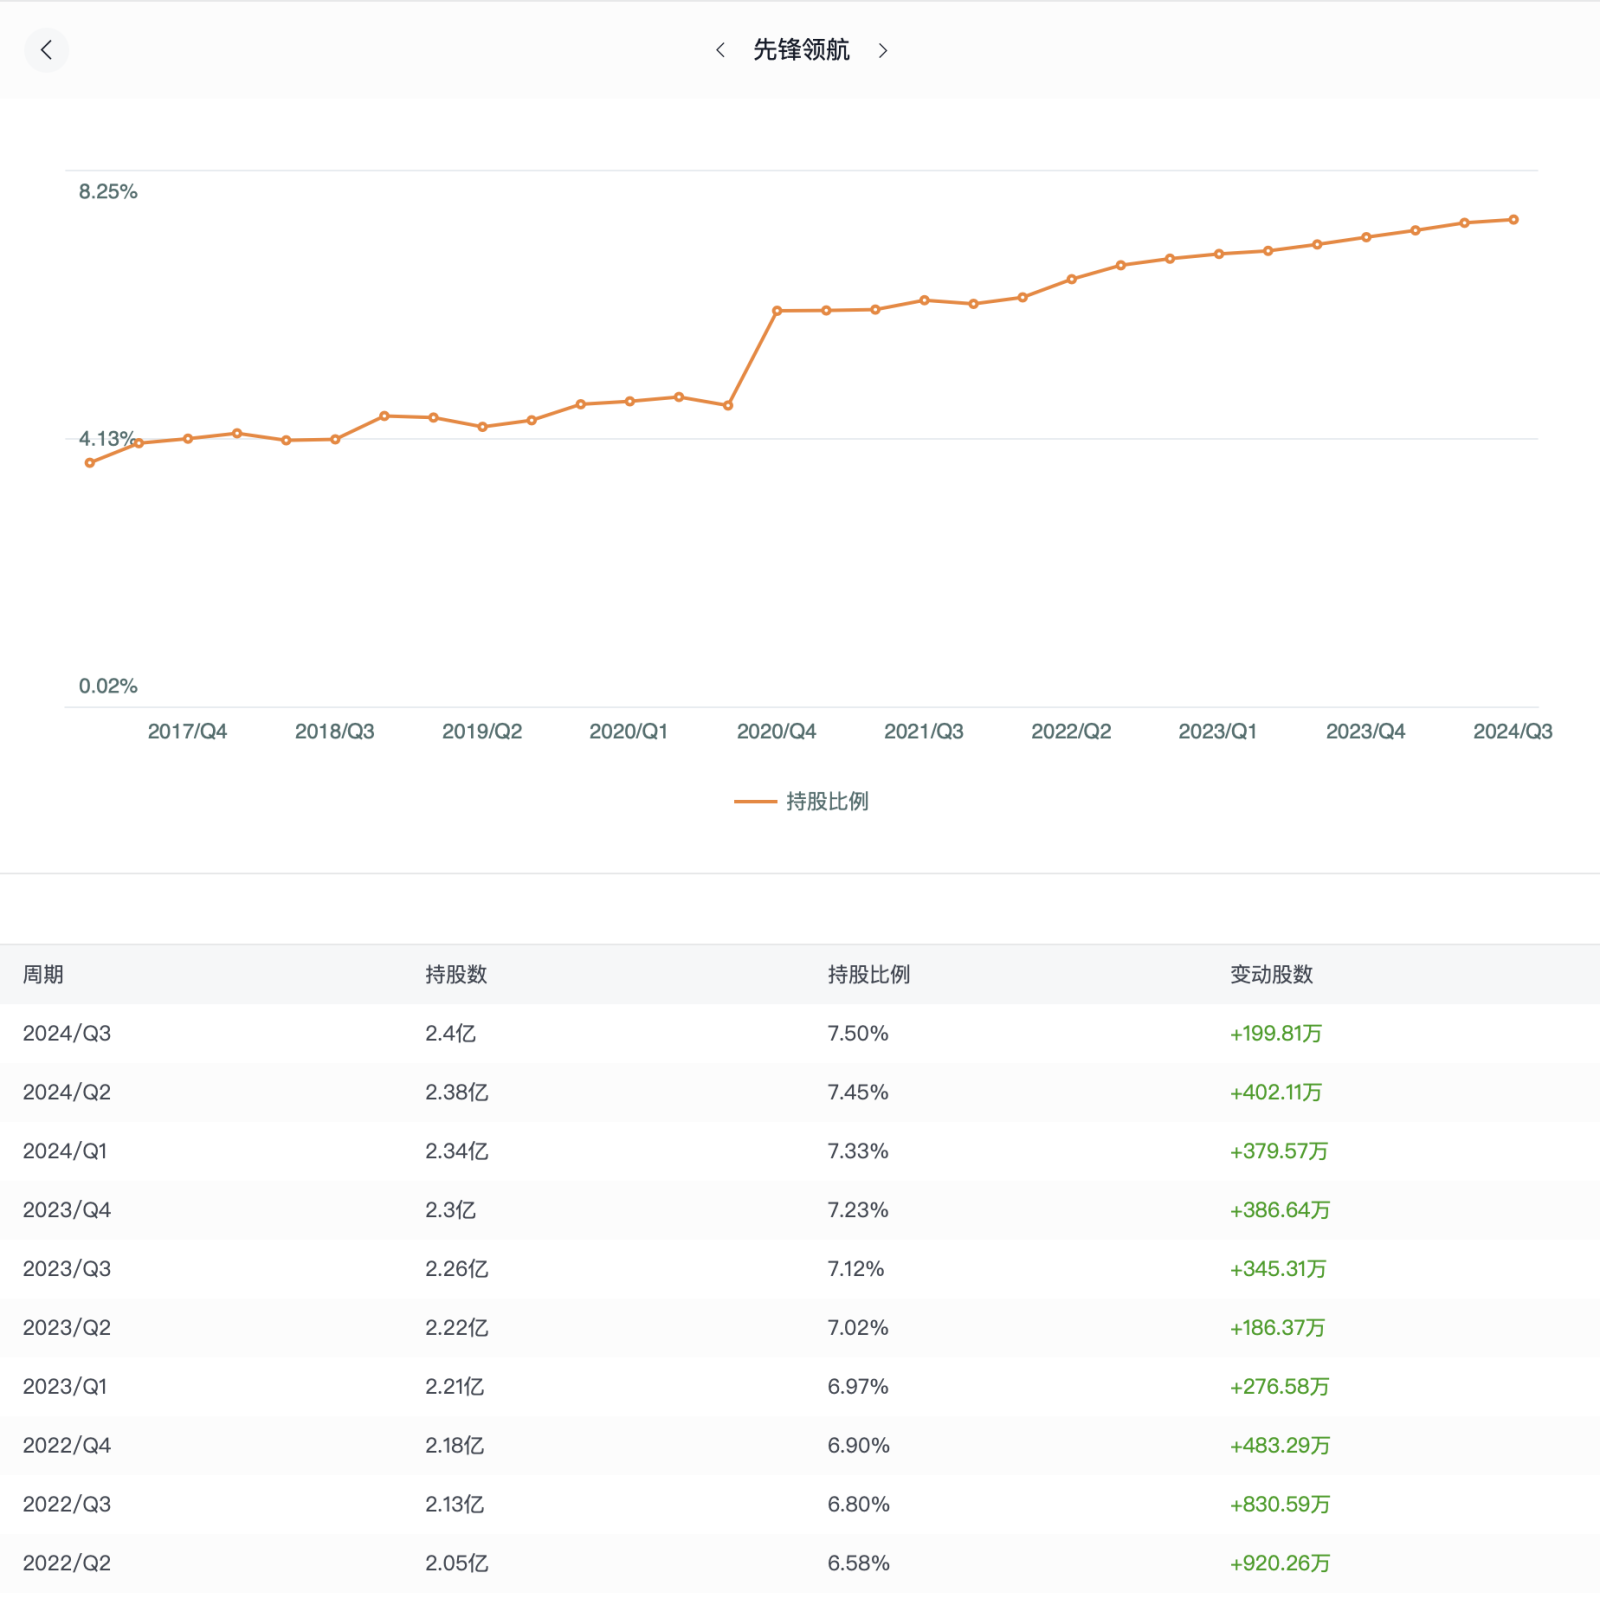Click the +199.81万 change value

click(1276, 1033)
